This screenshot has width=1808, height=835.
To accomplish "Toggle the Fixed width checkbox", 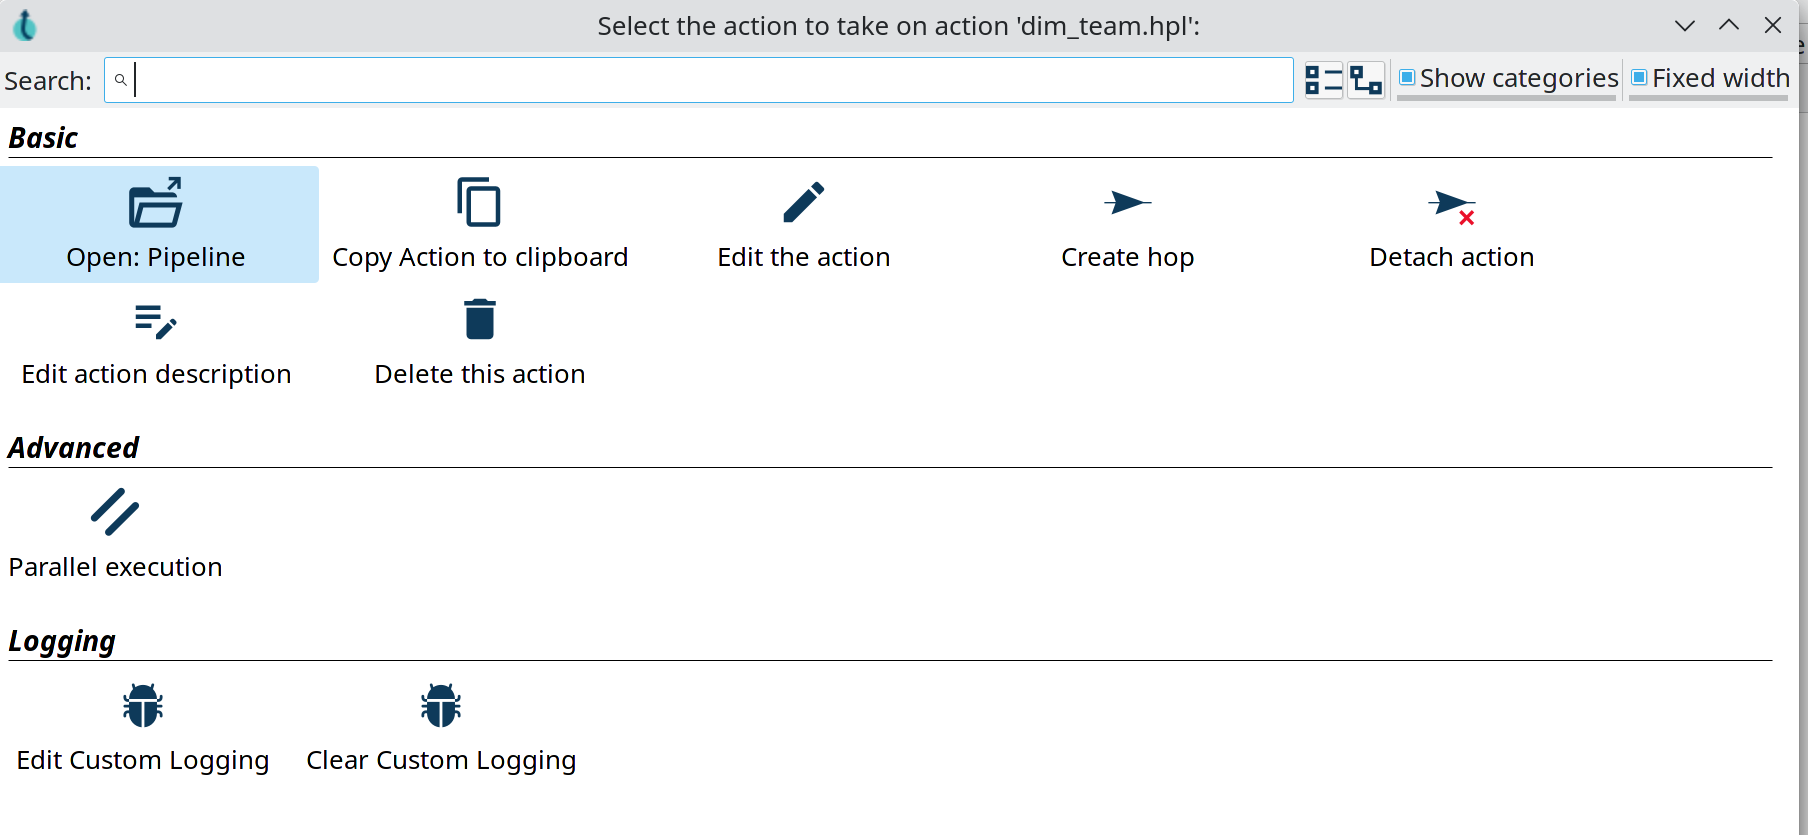I will coord(1640,78).
